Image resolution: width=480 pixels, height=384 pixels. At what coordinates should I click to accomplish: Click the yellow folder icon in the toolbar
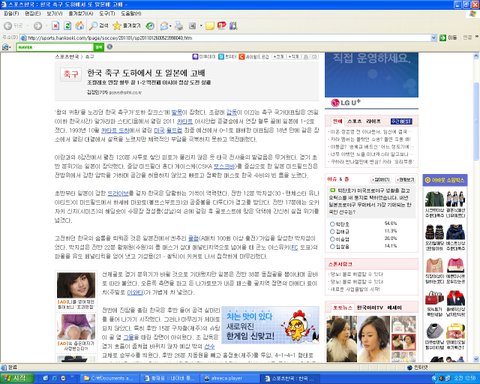pyautogui.click(x=209, y=26)
